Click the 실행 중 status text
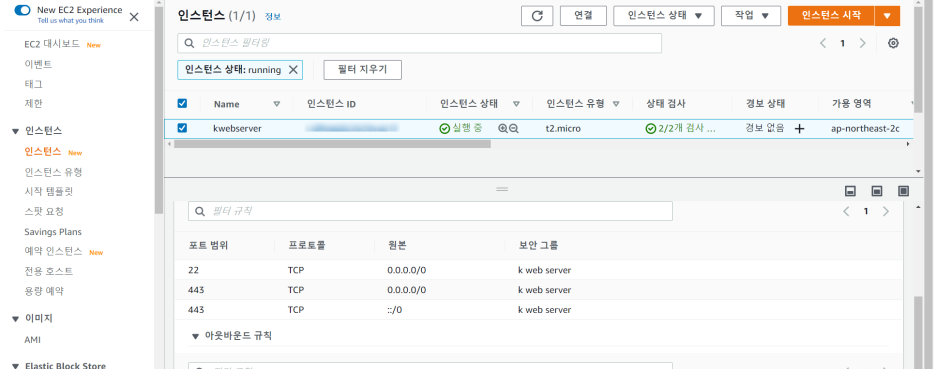This screenshot has width=936, height=369. click(x=467, y=128)
